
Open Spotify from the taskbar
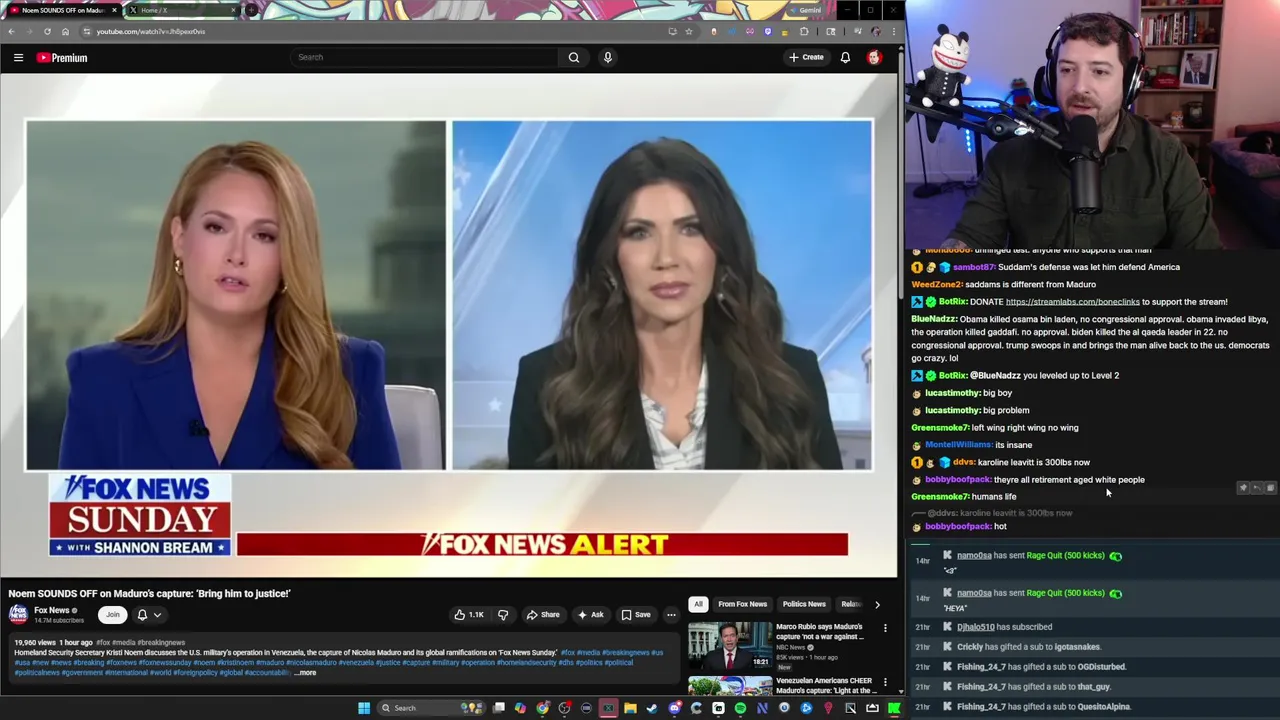[x=740, y=708]
